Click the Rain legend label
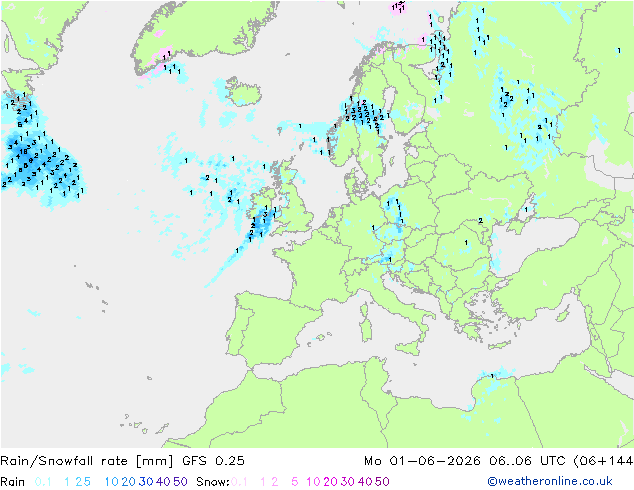This screenshot has height=490, width=634. click(13, 482)
